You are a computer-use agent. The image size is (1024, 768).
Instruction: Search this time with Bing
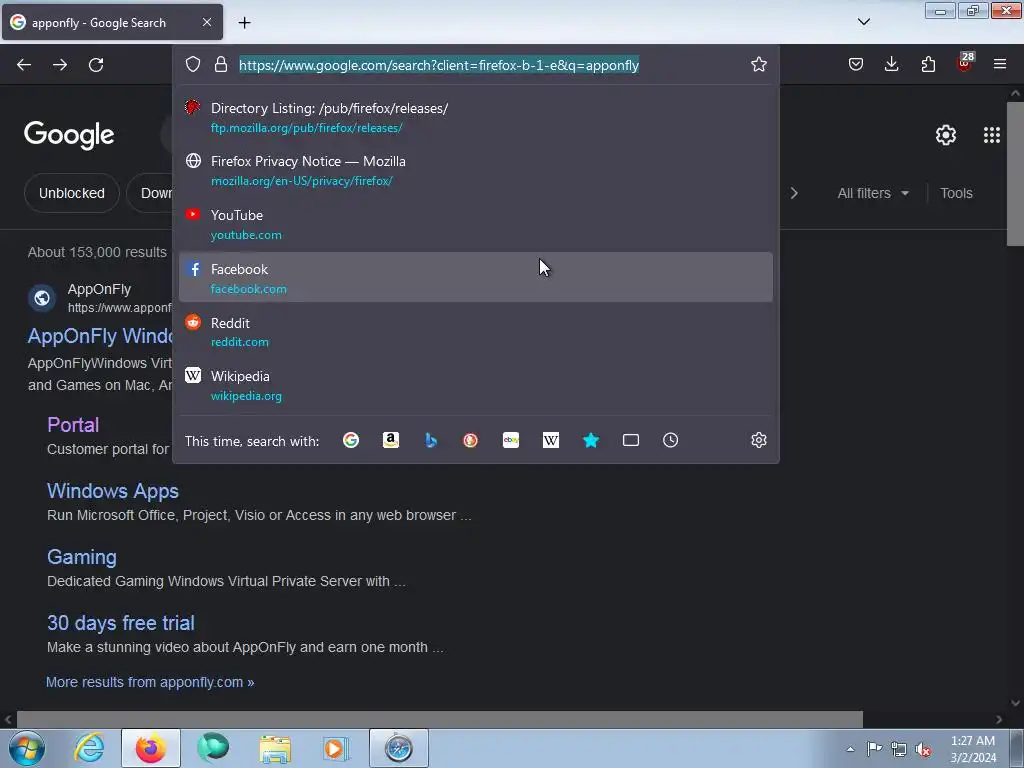430,440
